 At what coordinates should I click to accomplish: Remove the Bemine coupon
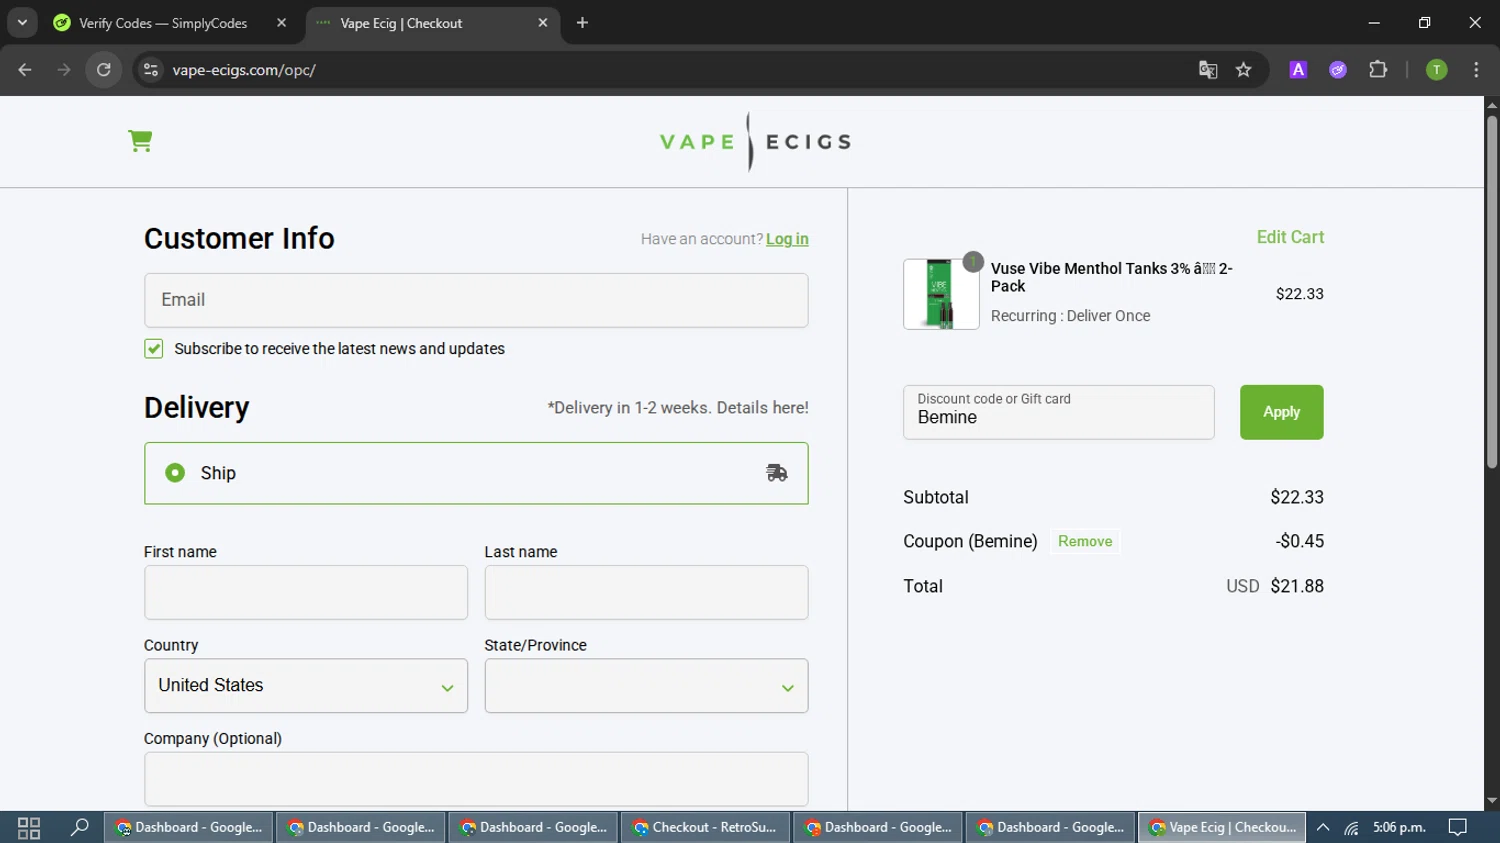pos(1085,541)
